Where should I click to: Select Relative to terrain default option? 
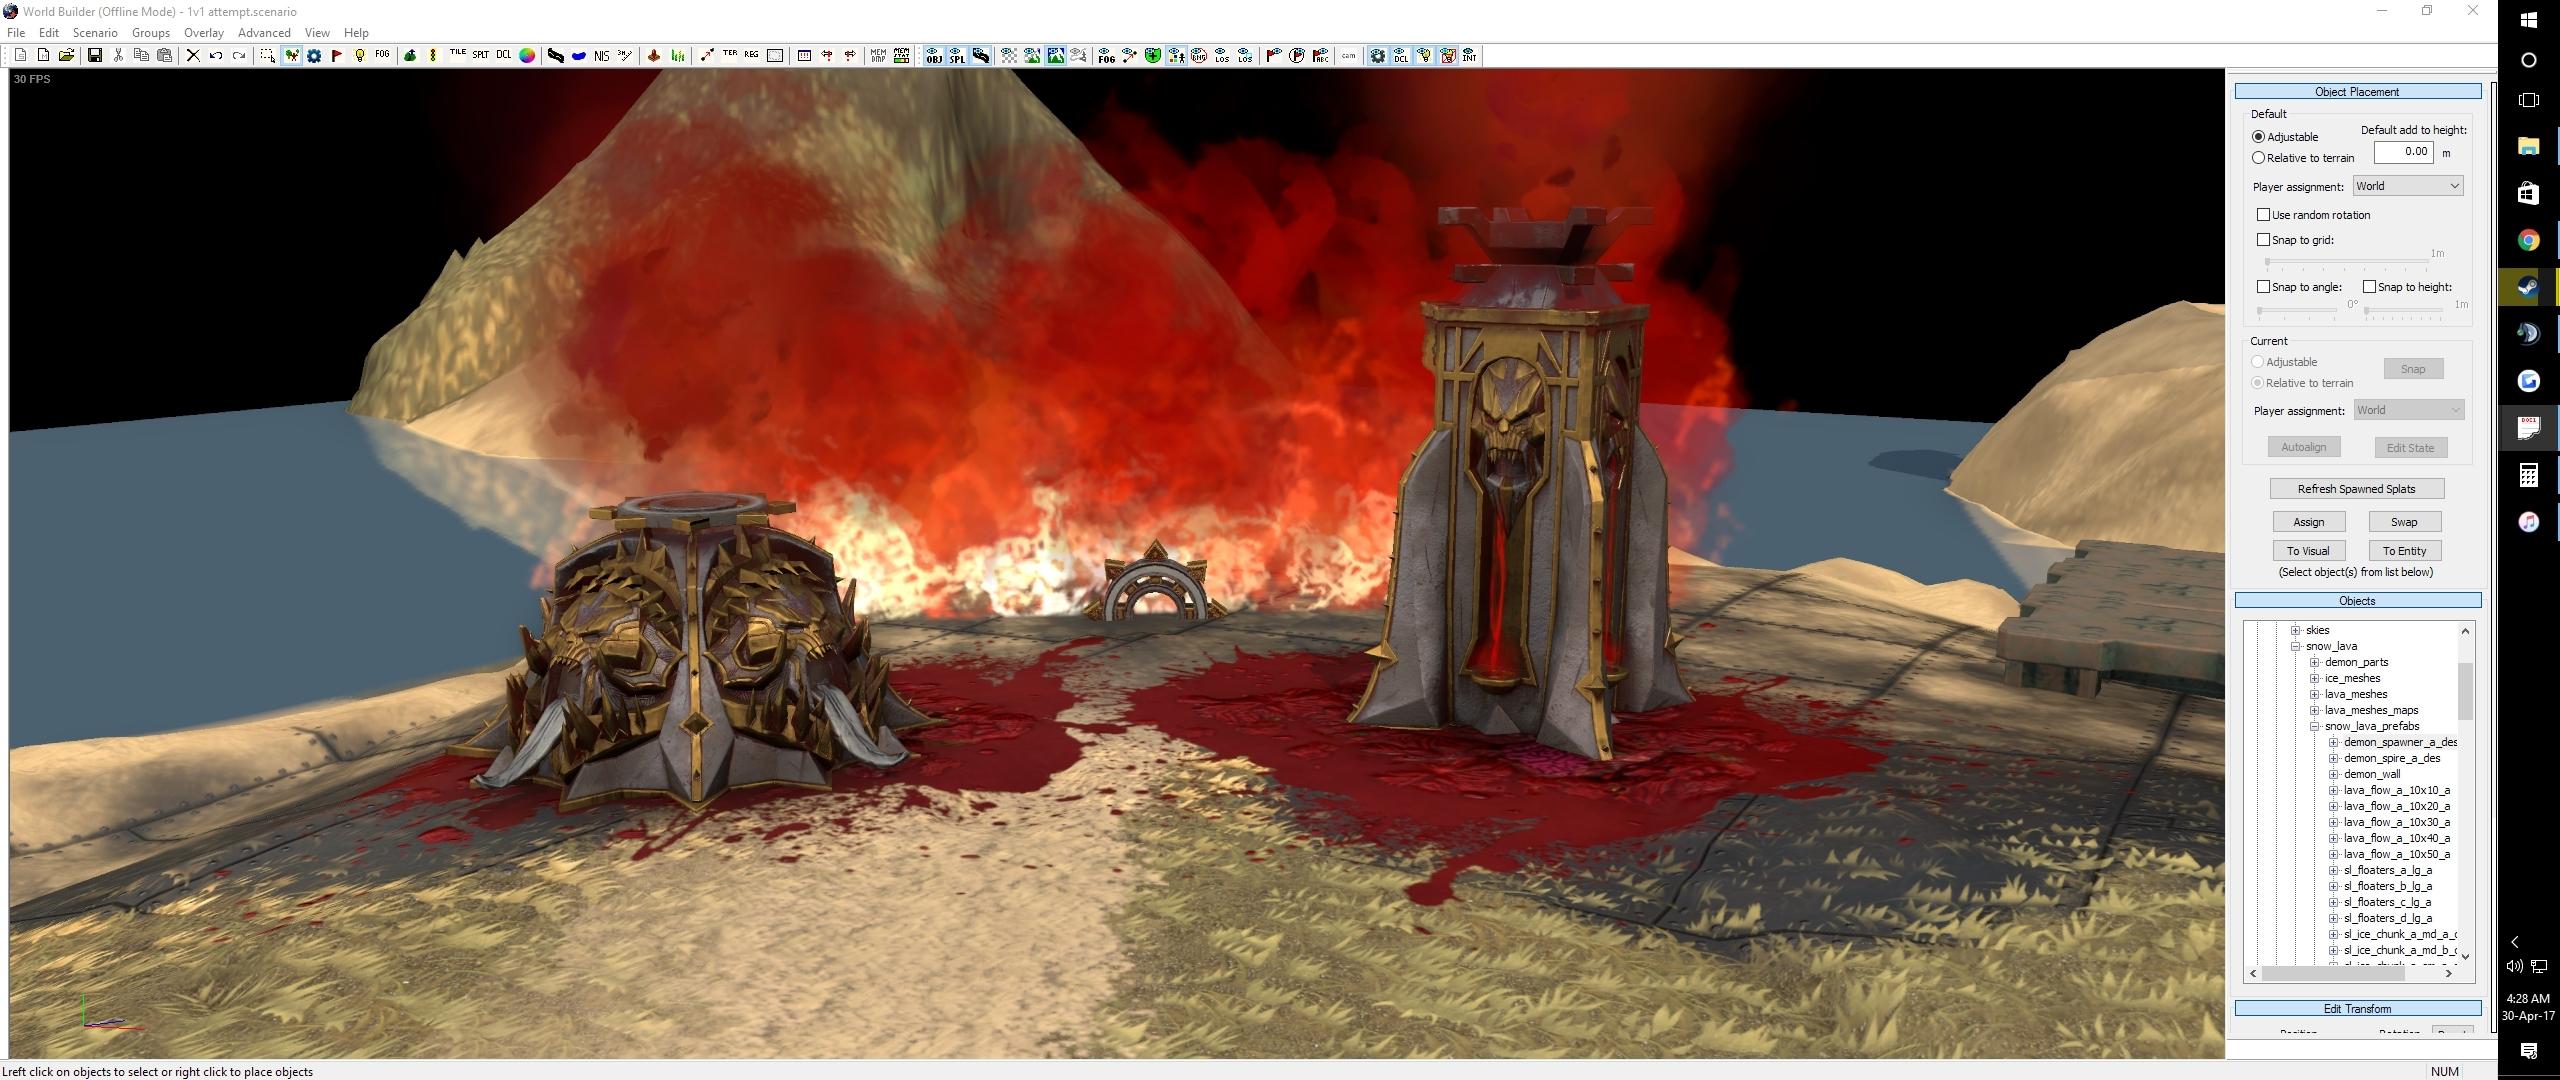[x=2258, y=158]
